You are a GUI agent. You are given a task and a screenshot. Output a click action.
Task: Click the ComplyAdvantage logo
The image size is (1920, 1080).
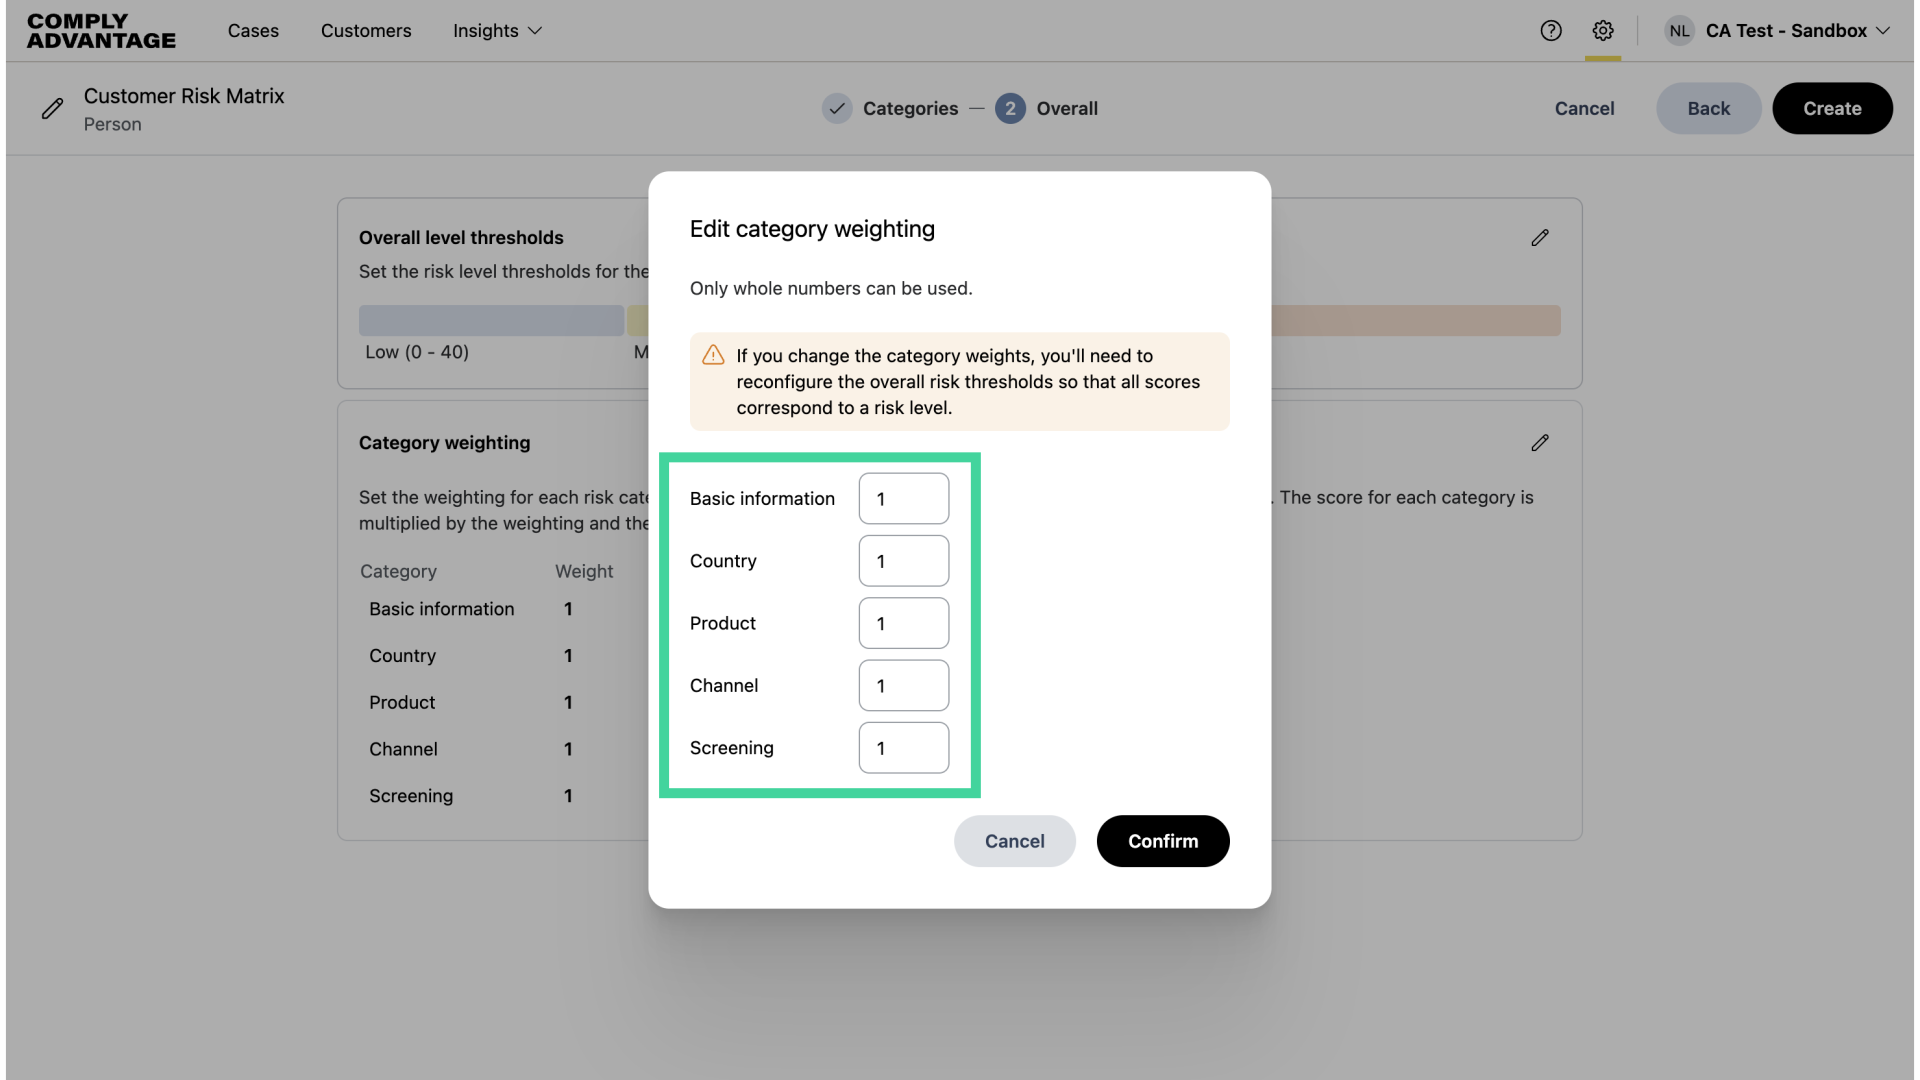[x=101, y=31]
